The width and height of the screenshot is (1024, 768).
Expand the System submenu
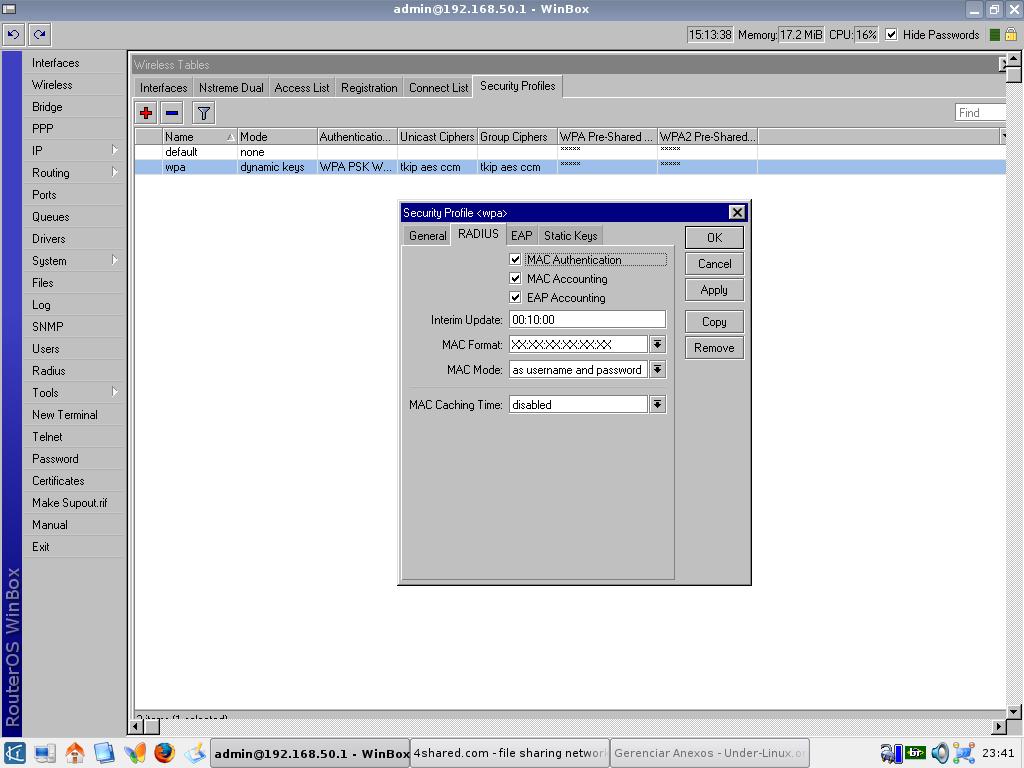(115, 260)
